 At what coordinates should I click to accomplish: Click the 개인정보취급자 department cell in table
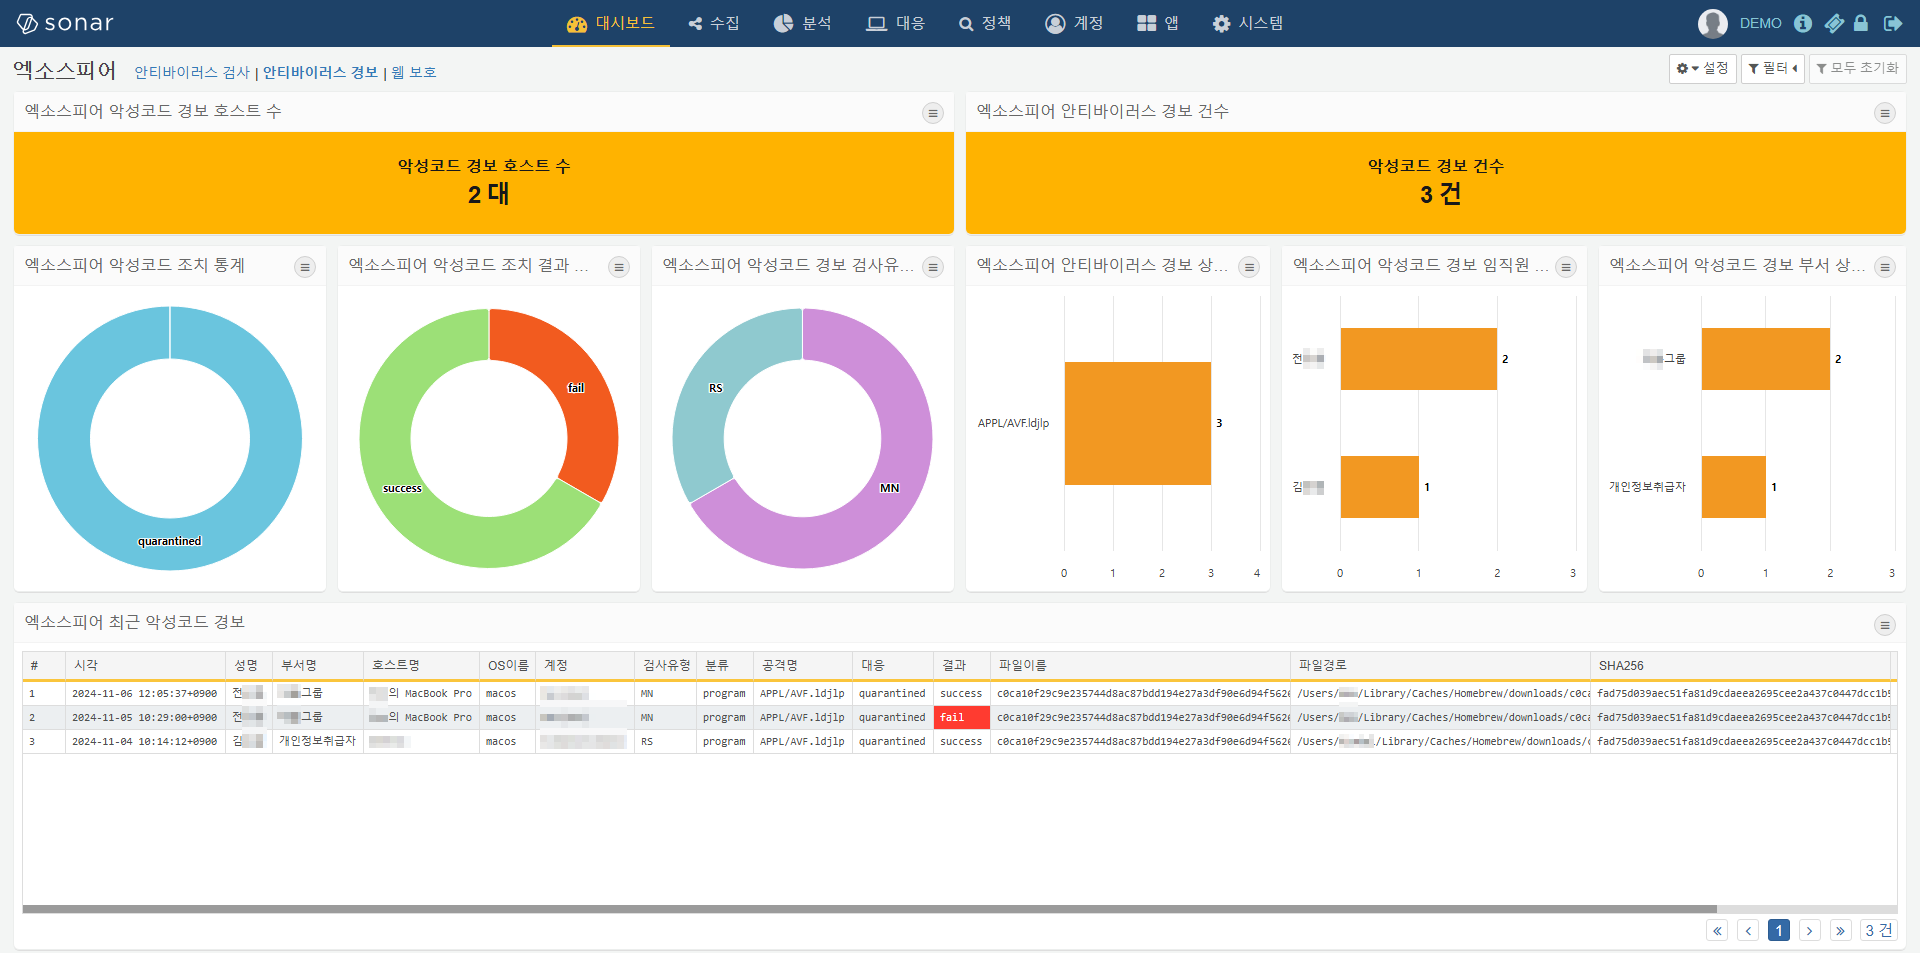click(x=317, y=741)
